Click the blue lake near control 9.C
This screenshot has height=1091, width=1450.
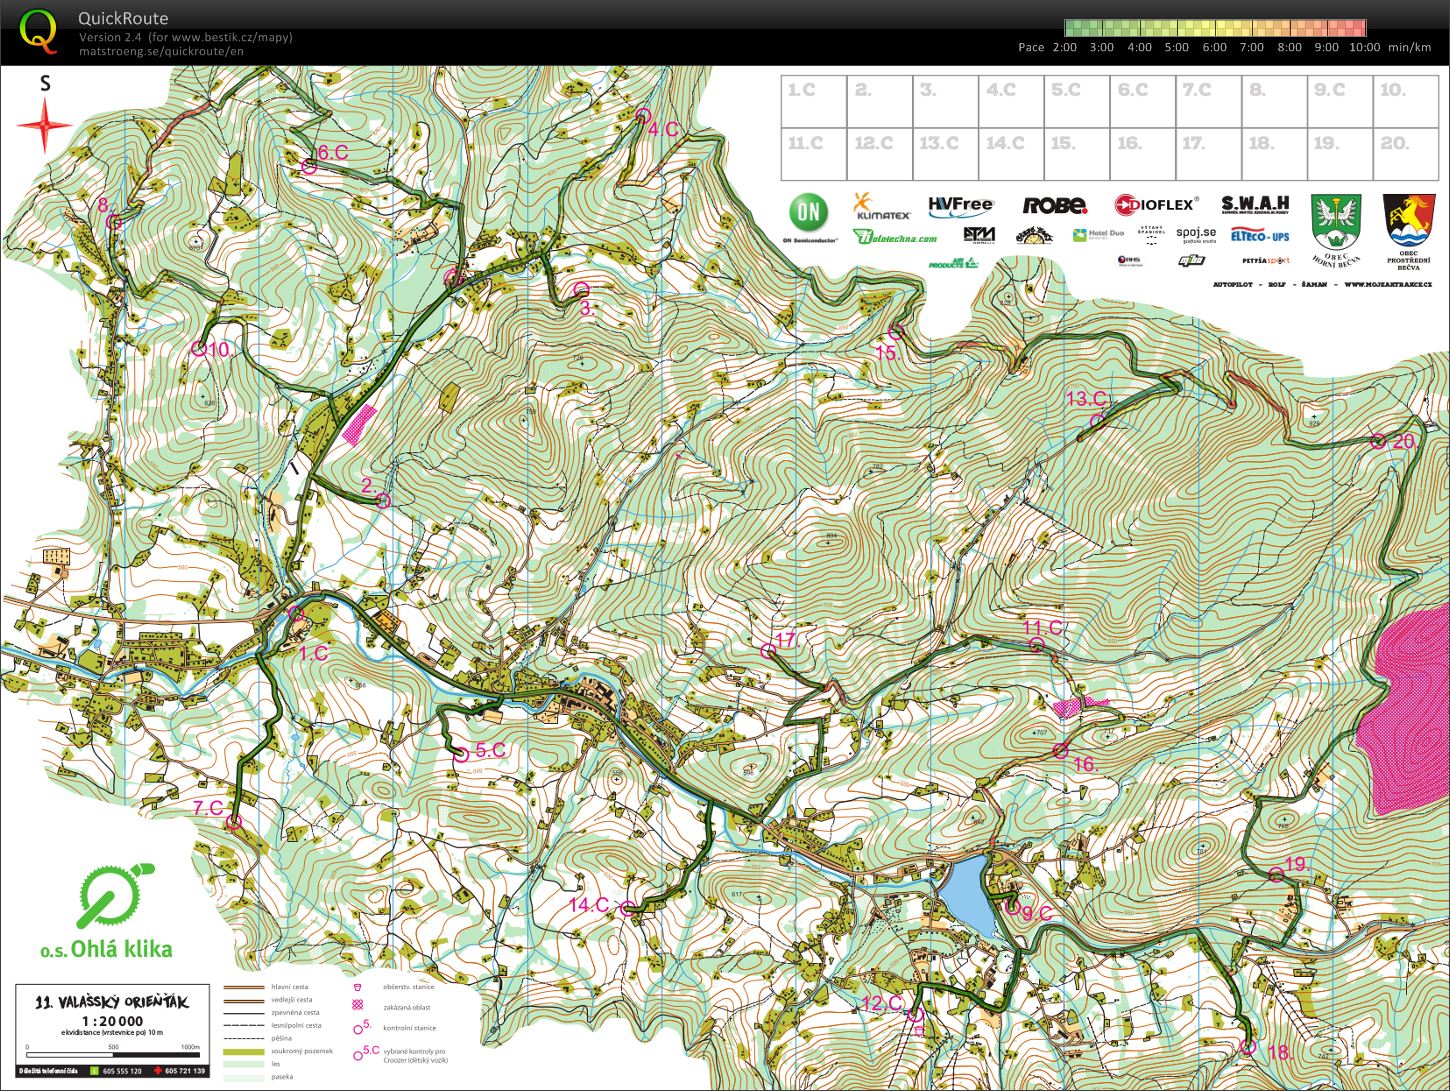click(x=968, y=896)
